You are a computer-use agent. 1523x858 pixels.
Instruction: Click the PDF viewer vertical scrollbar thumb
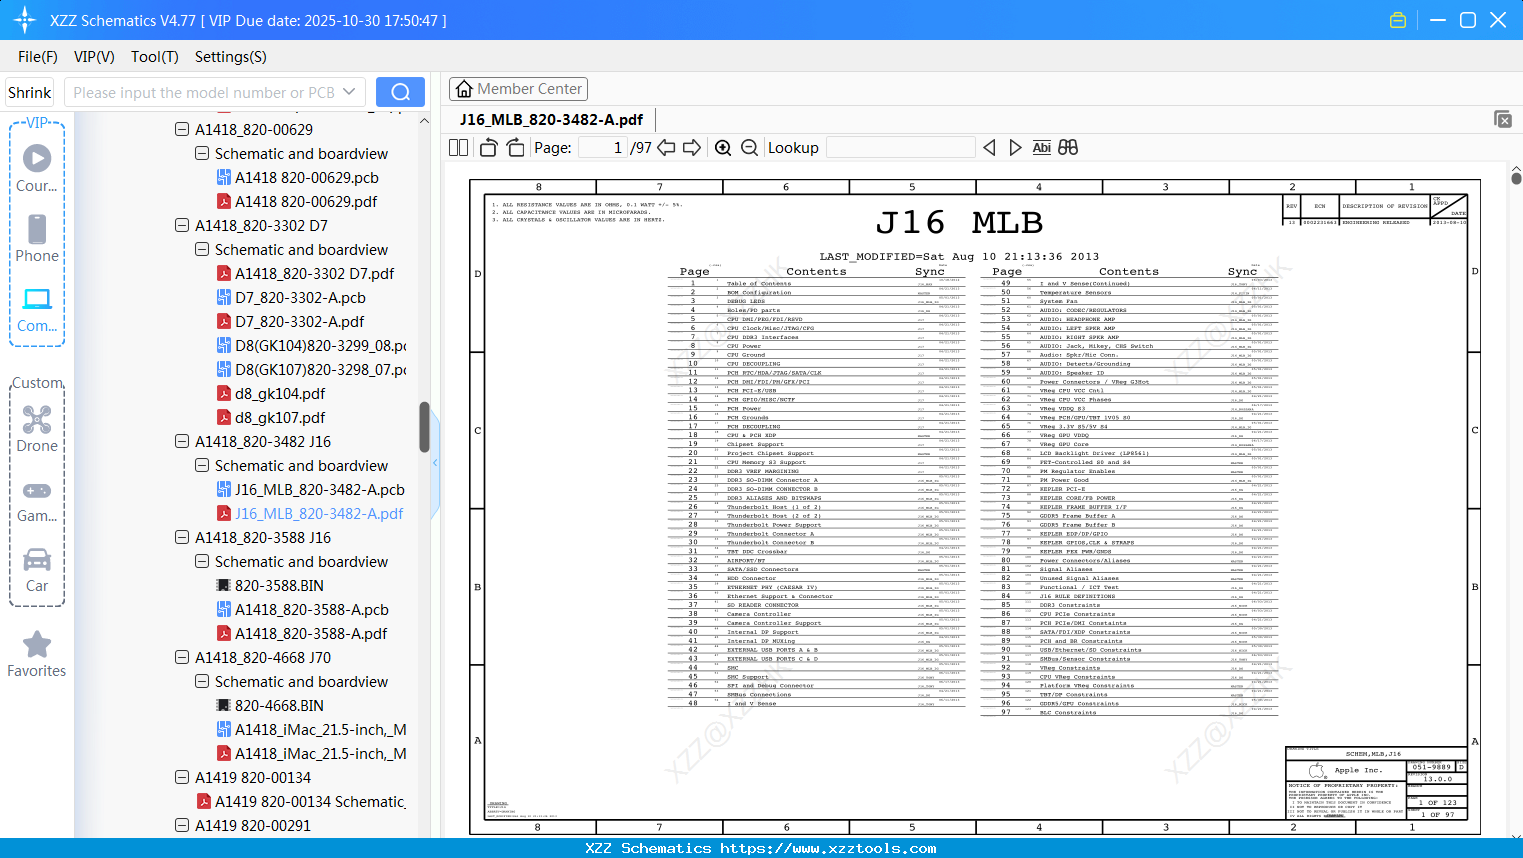coord(1516,178)
